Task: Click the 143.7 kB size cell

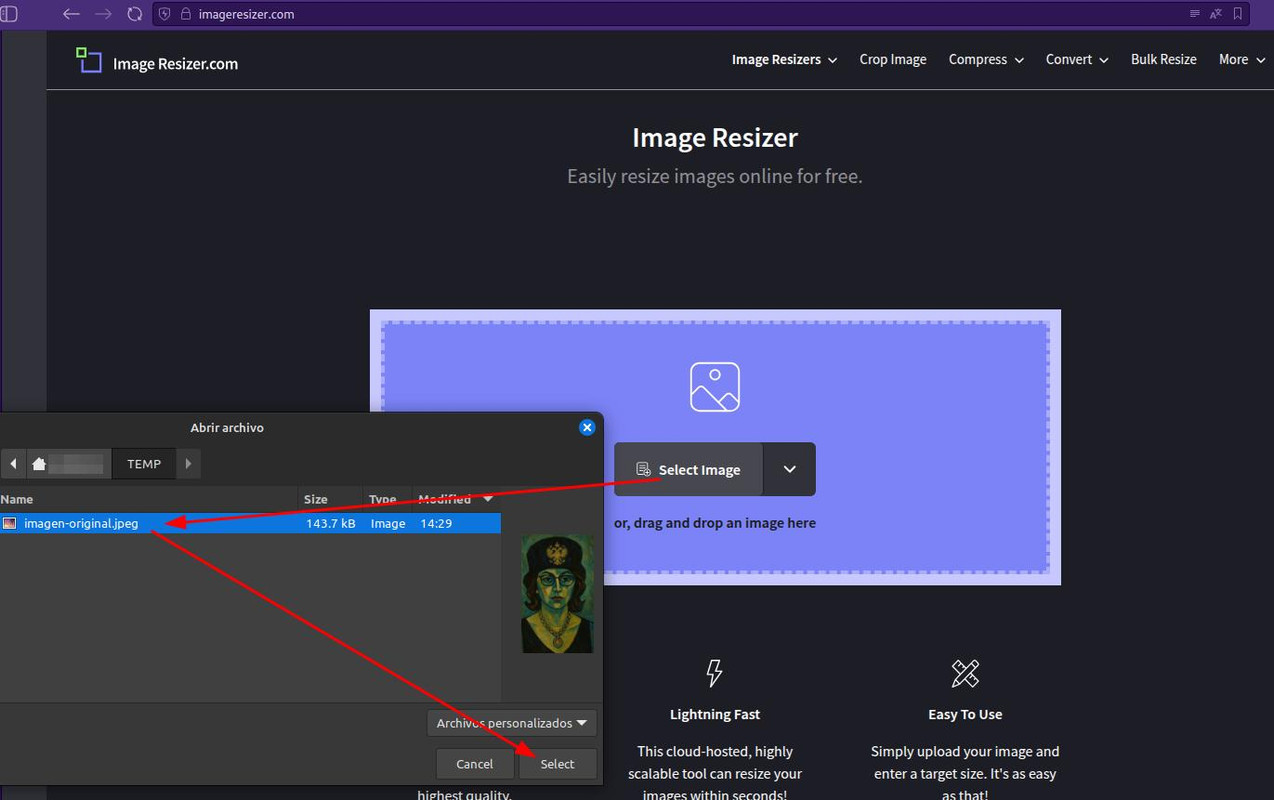Action: (x=331, y=523)
